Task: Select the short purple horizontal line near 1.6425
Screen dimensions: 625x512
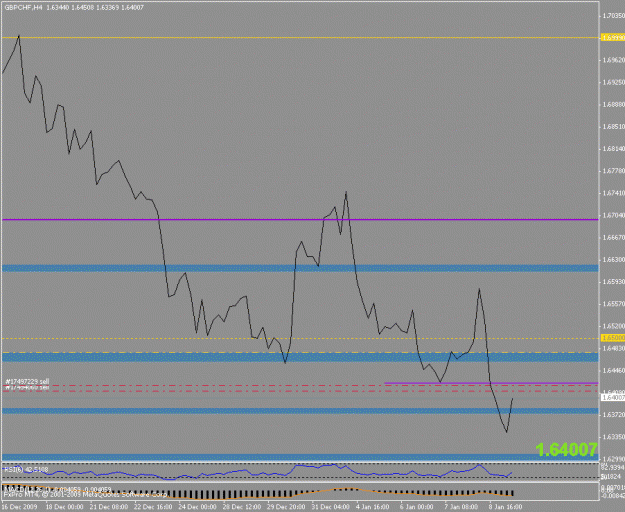Action: pos(491,383)
